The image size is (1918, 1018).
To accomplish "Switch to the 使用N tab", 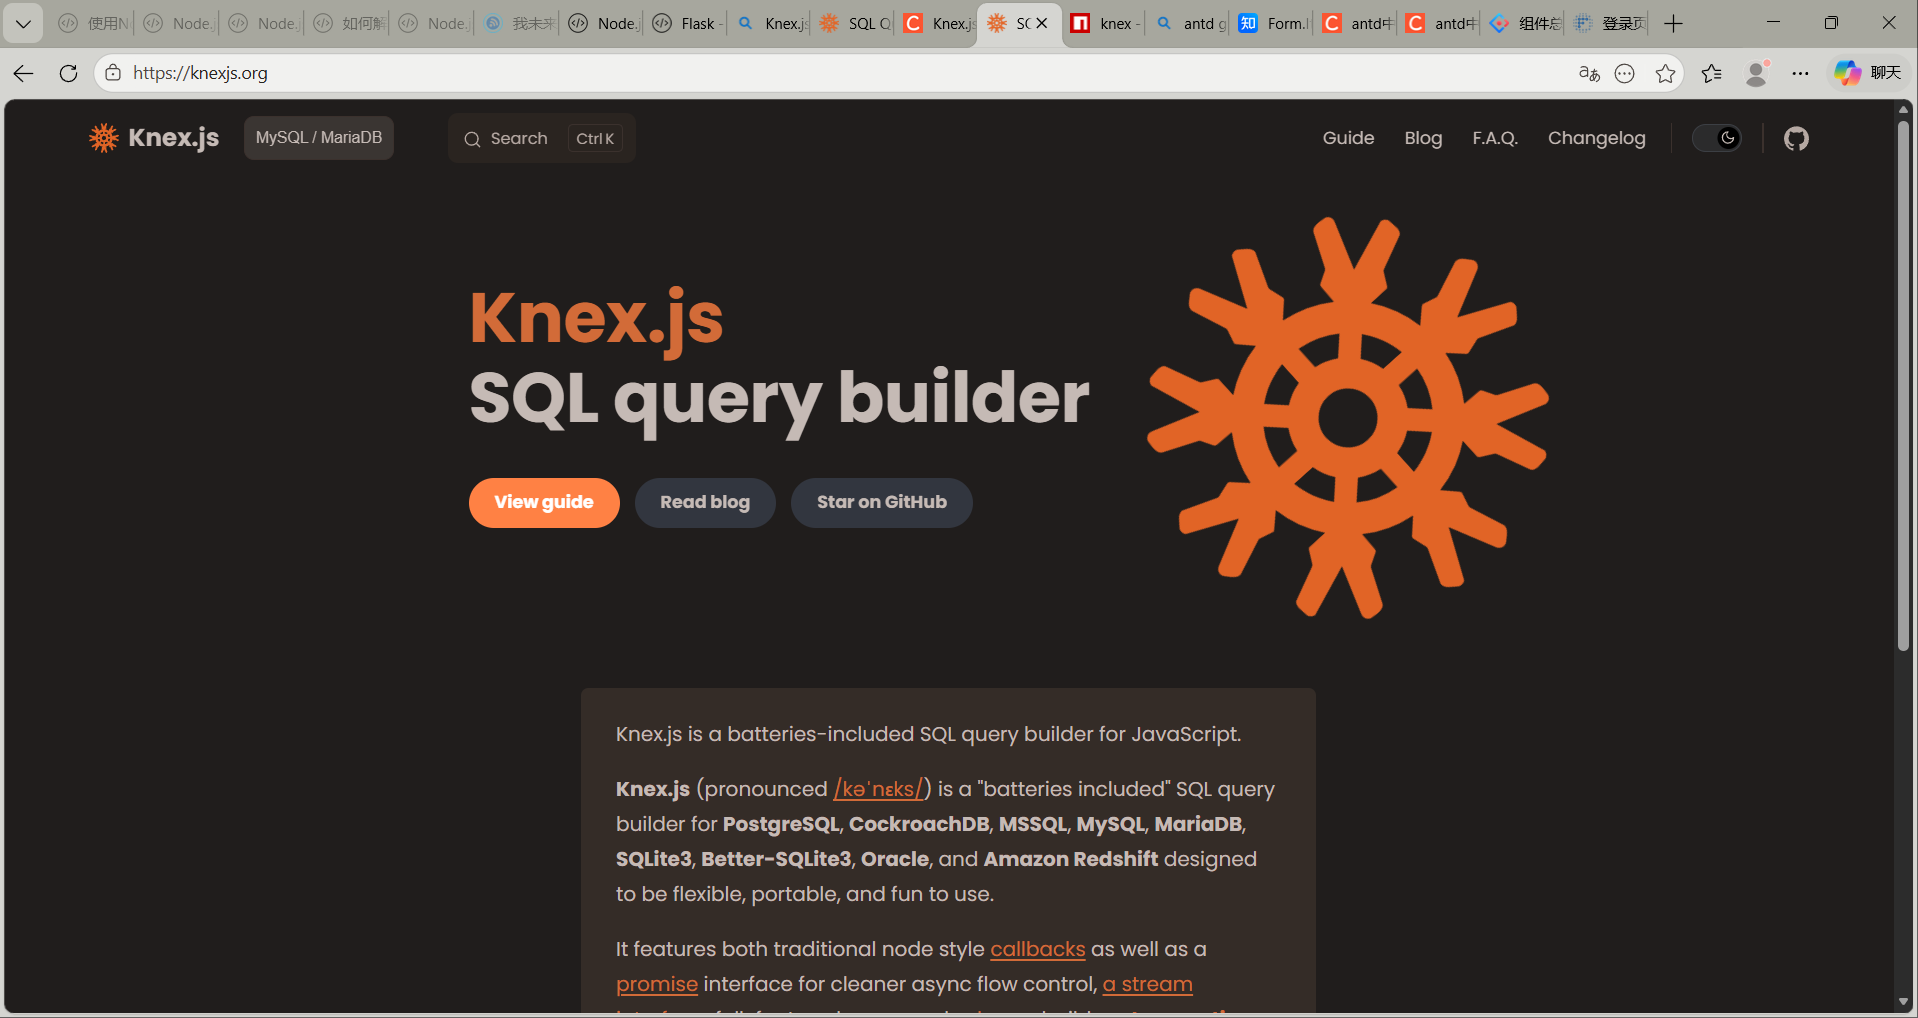I will [x=94, y=23].
